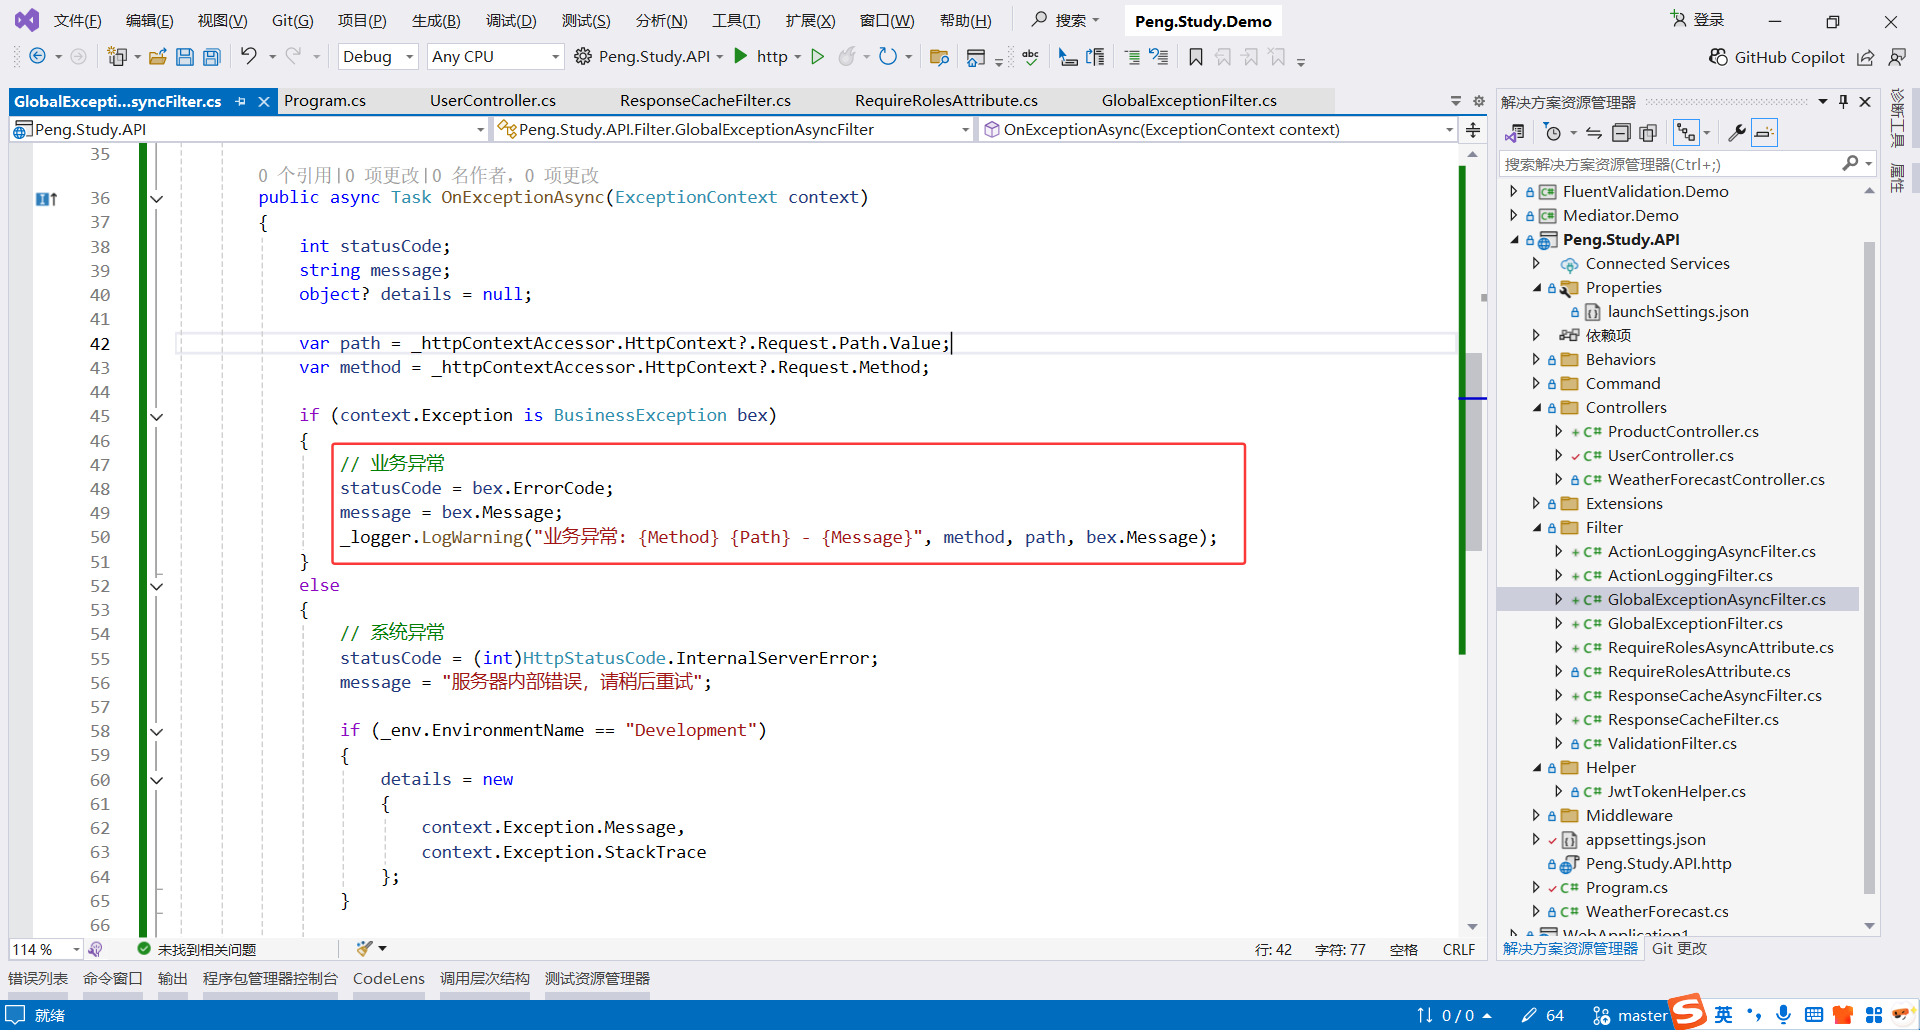This screenshot has height=1030, width=1920.
Task: Collapse the else block at line 52
Action: click(157, 586)
